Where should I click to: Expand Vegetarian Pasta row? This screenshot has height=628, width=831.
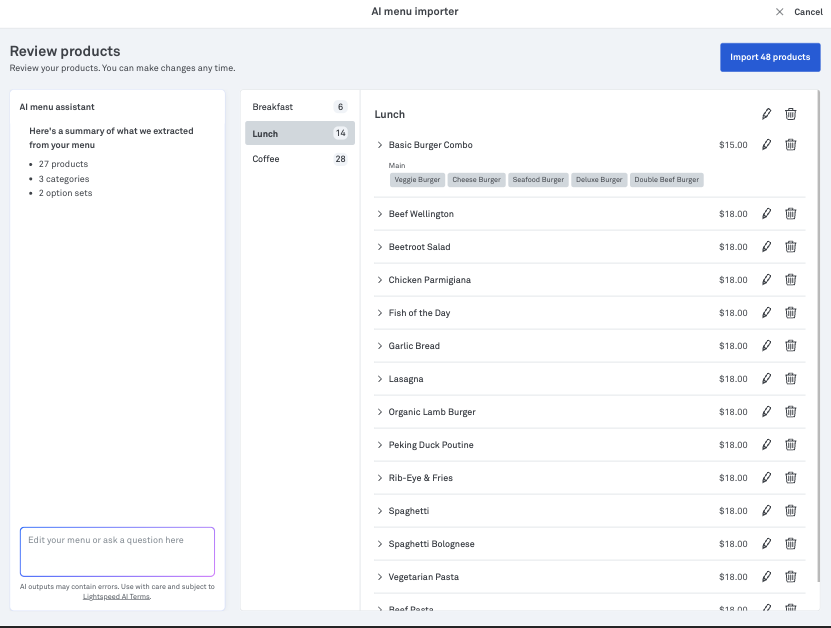point(379,577)
